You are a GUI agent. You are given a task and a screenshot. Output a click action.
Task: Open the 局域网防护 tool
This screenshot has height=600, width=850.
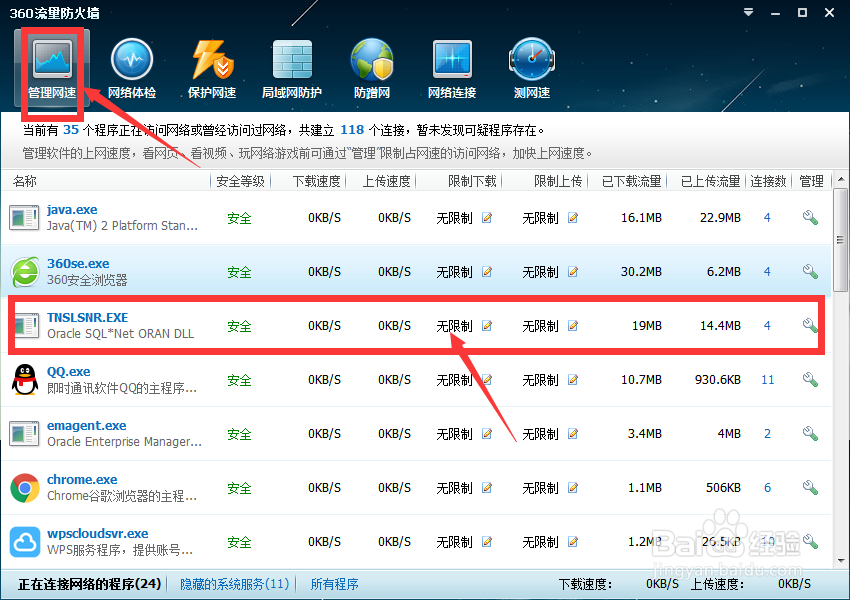click(x=292, y=69)
